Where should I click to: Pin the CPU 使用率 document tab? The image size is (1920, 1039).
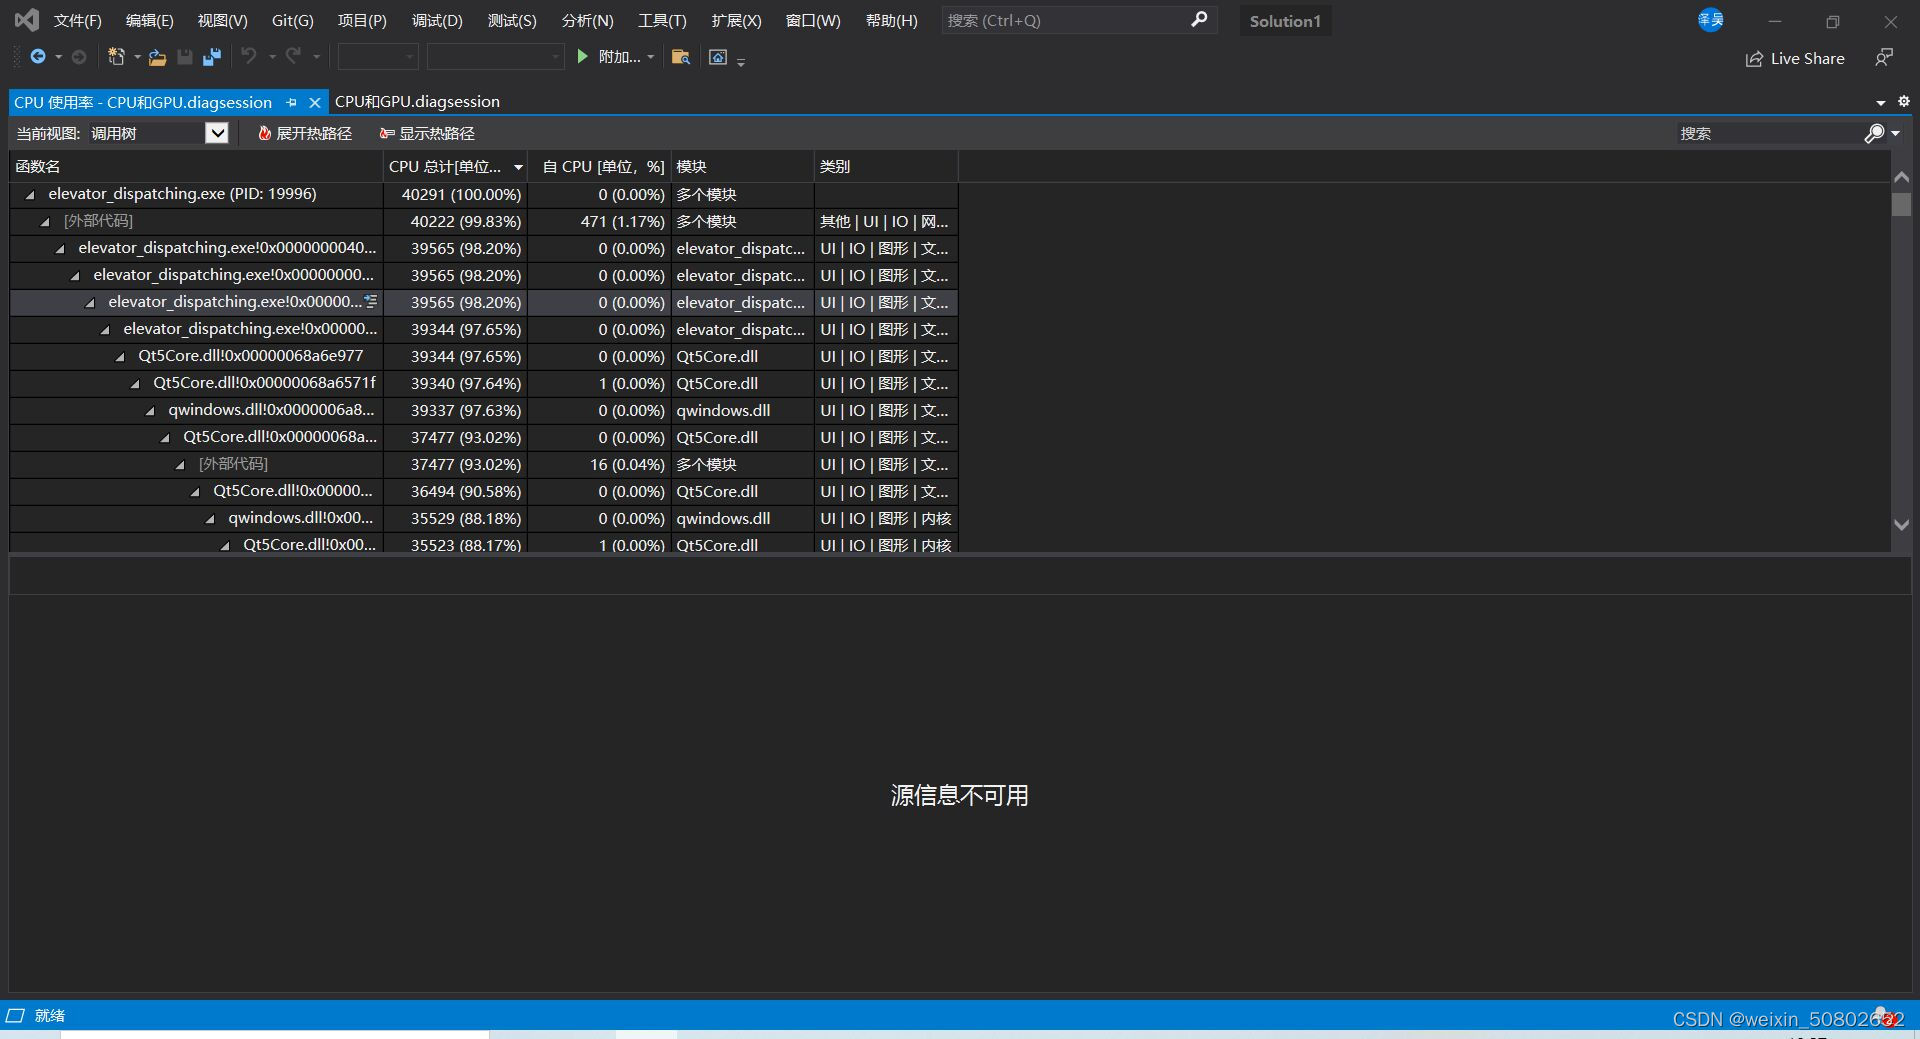(292, 102)
